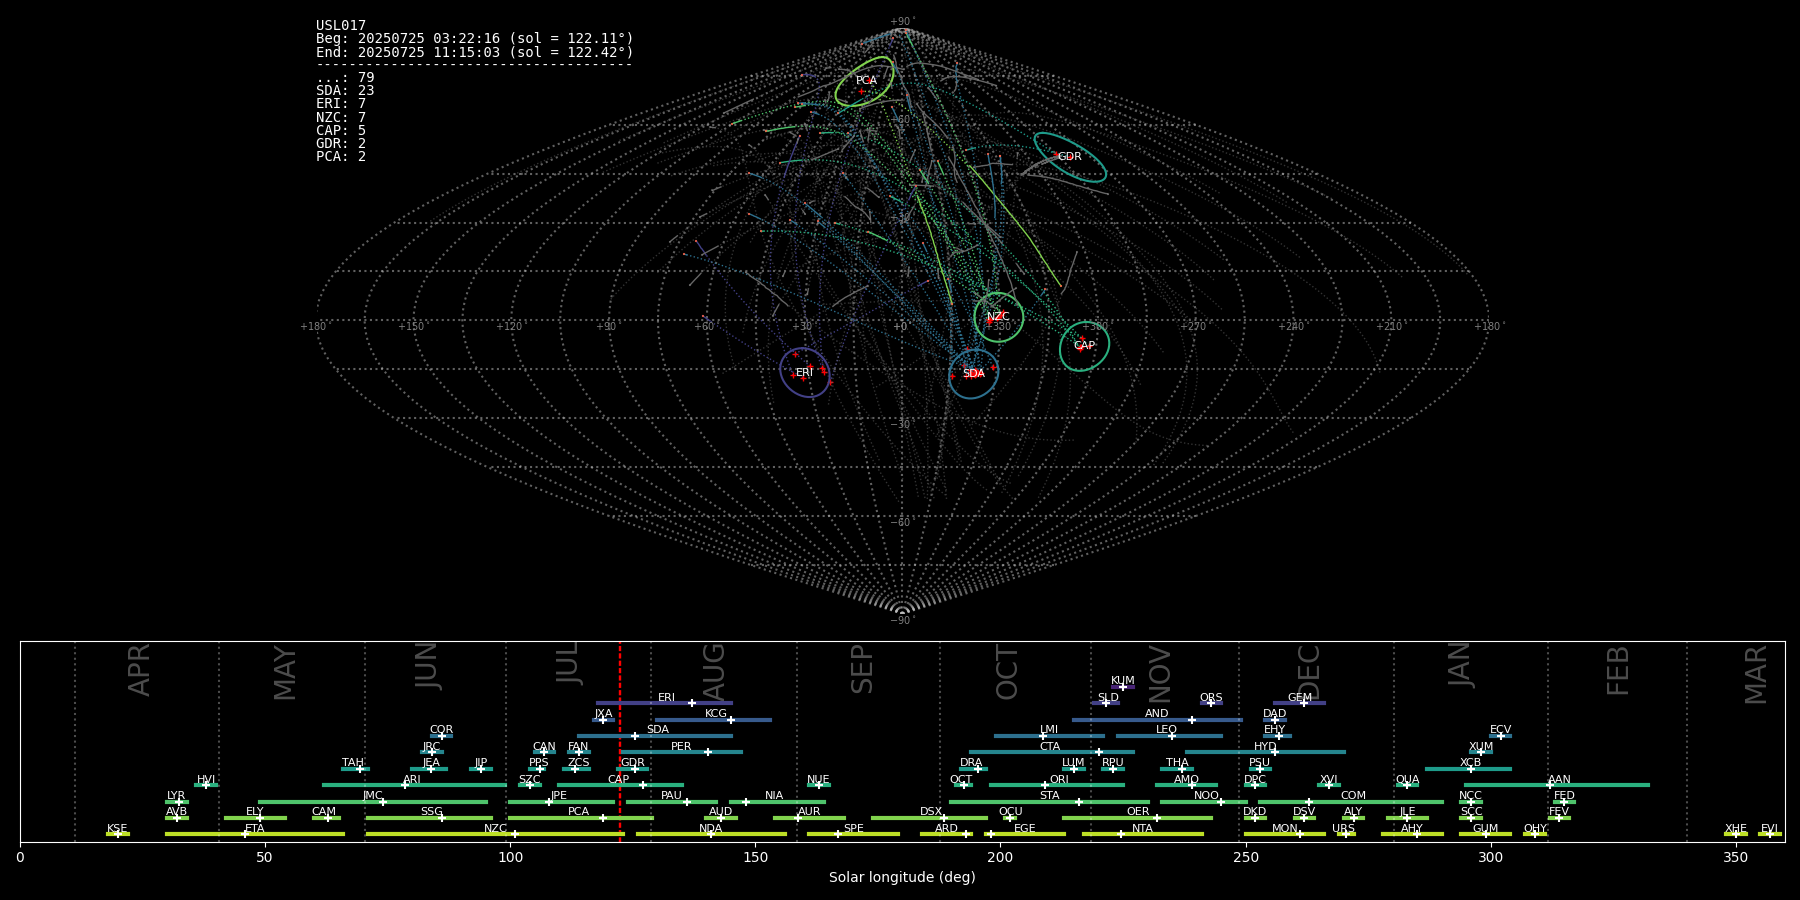Screen dimensions: 1800x900
Task: Click the GEM shower label in the timeline
Action: 1300,698
